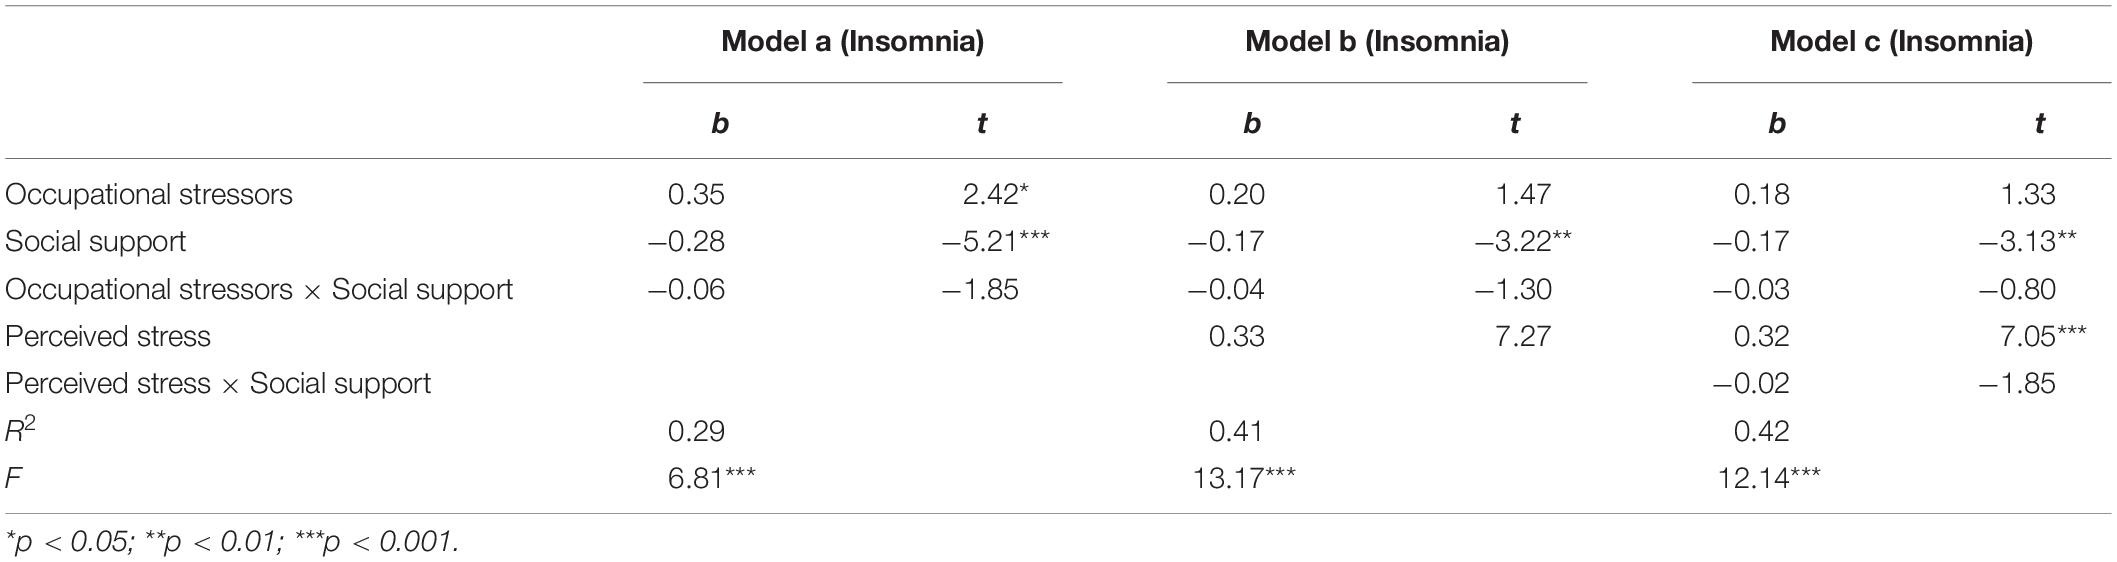Viewport: 2117px width, 562px height.
Task: Select the 12.14*** F statistic
Action: tap(1768, 478)
